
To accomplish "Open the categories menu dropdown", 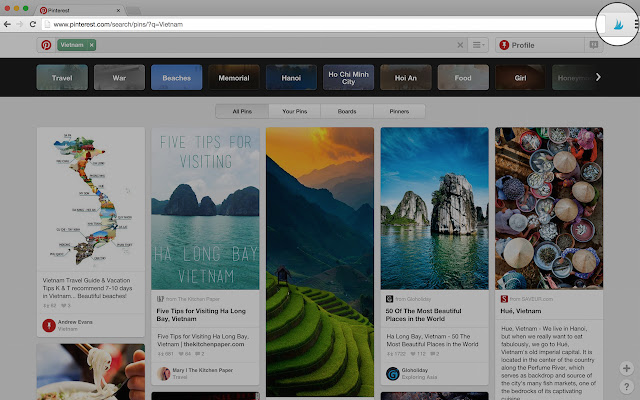I will pyautogui.click(x=478, y=45).
